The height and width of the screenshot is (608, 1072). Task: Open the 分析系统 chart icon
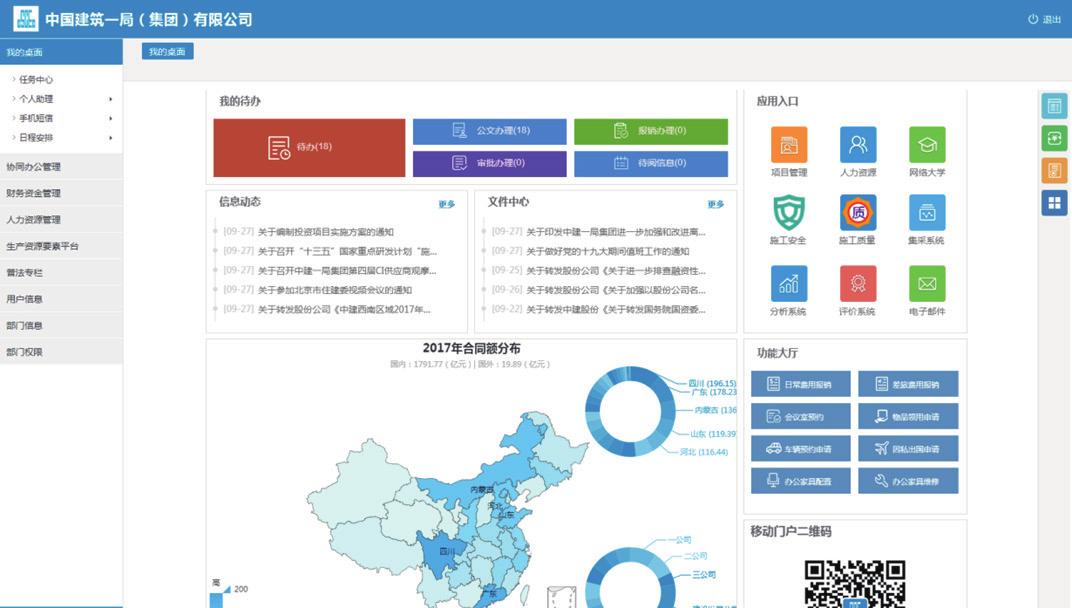[x=789, y=284]
